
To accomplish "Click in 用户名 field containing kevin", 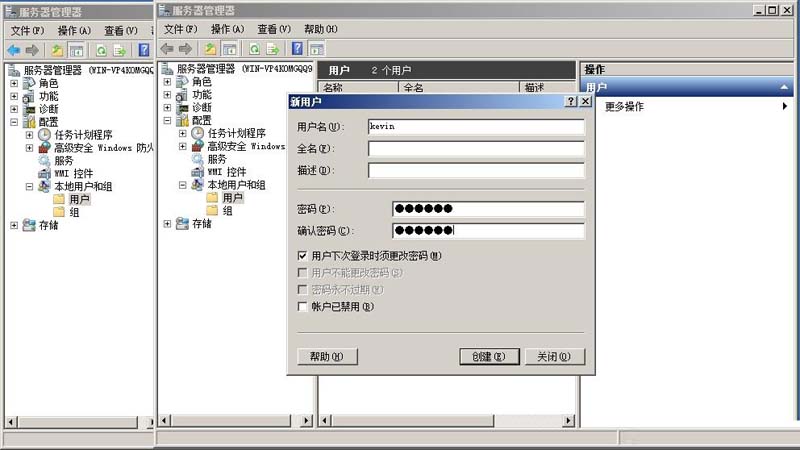I will 476,127.
